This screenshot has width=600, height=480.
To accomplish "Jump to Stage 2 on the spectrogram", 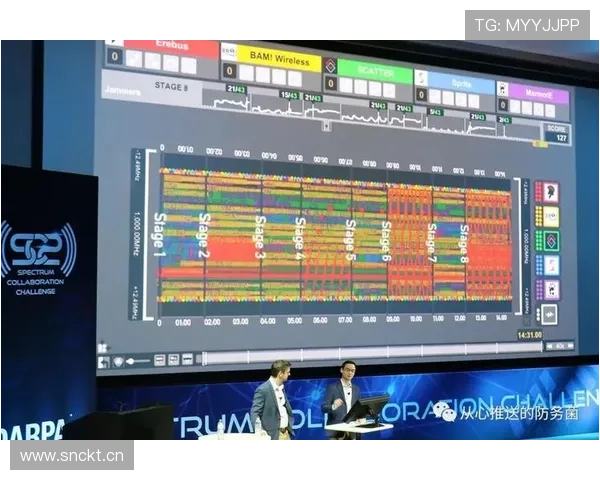I will point(203,236).
